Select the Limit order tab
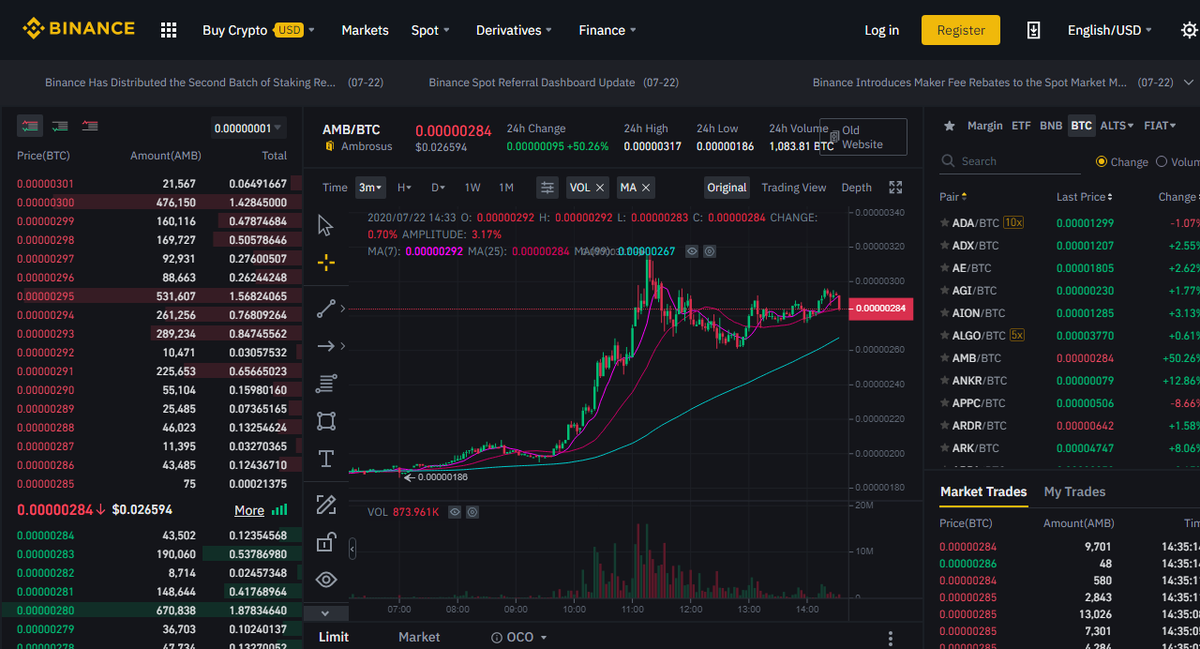The image size is (1200, 649). [333, 637]
